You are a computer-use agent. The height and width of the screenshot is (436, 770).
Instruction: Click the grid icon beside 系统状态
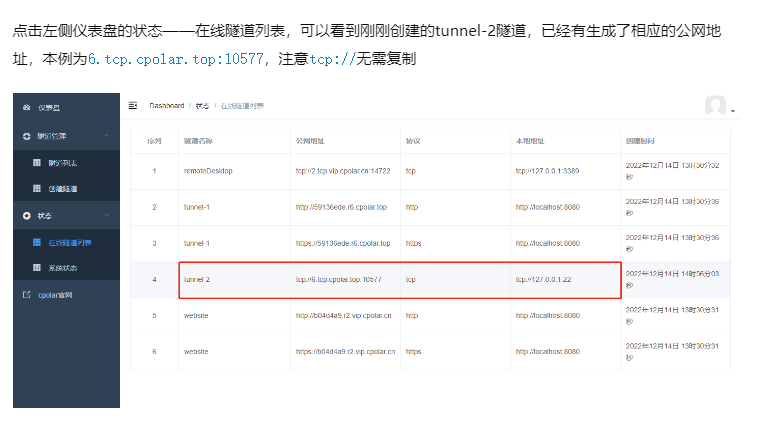[x=37, y=268]
